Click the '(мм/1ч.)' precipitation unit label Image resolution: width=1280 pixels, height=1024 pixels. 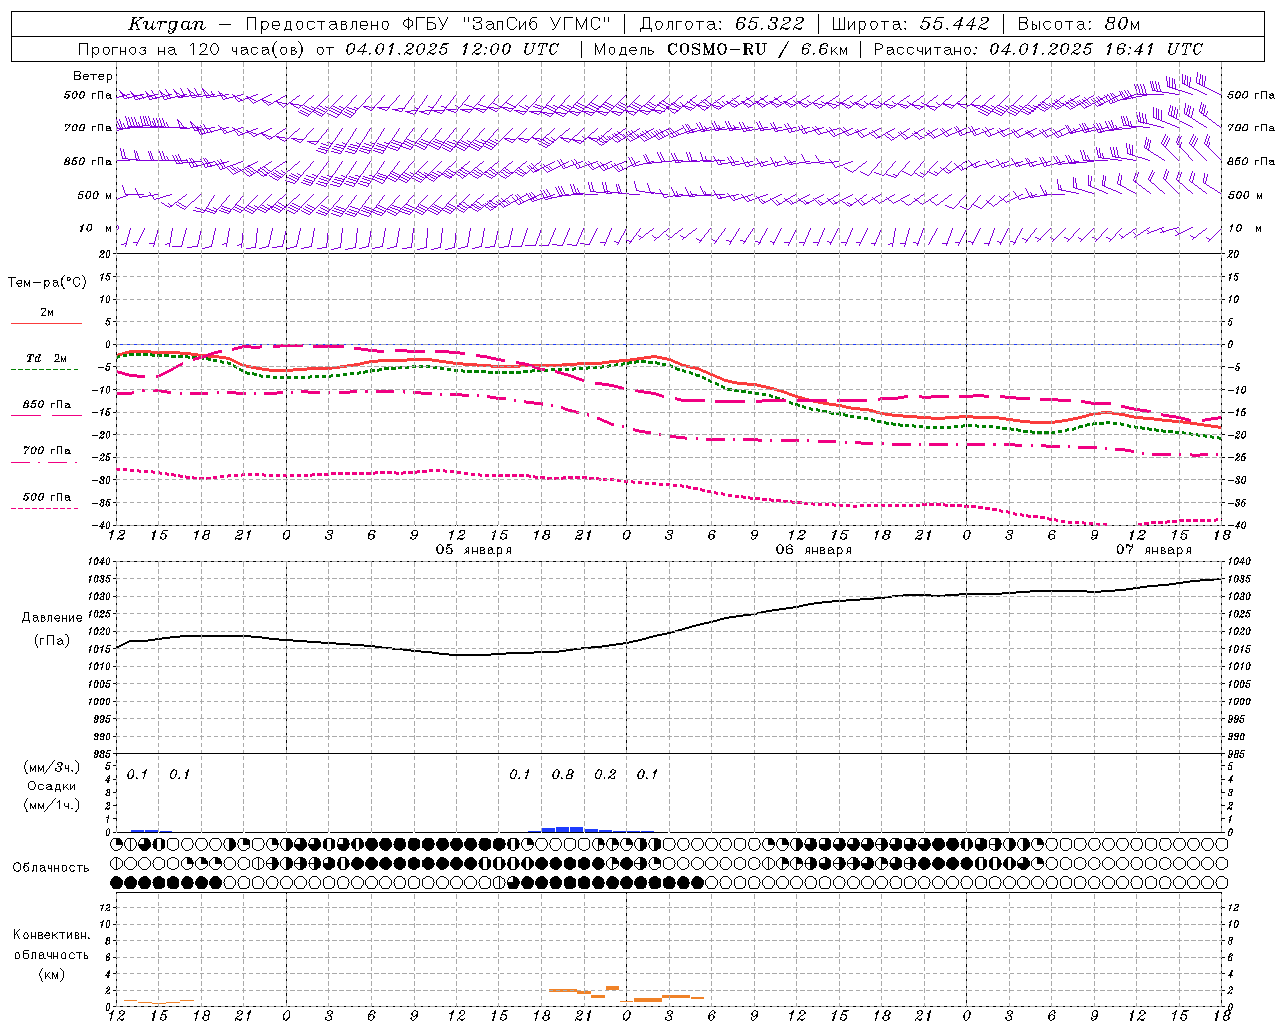point(52,804)
